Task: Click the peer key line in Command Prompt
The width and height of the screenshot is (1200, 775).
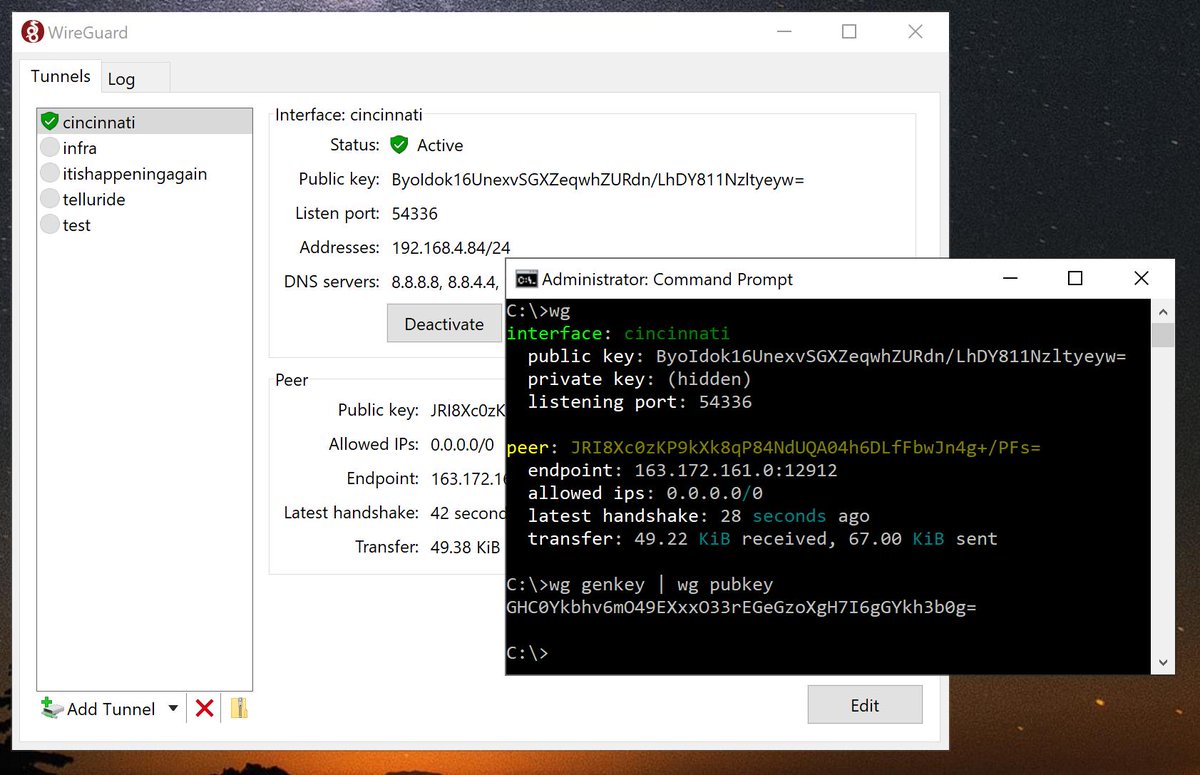Action: [x=774, y=447]
